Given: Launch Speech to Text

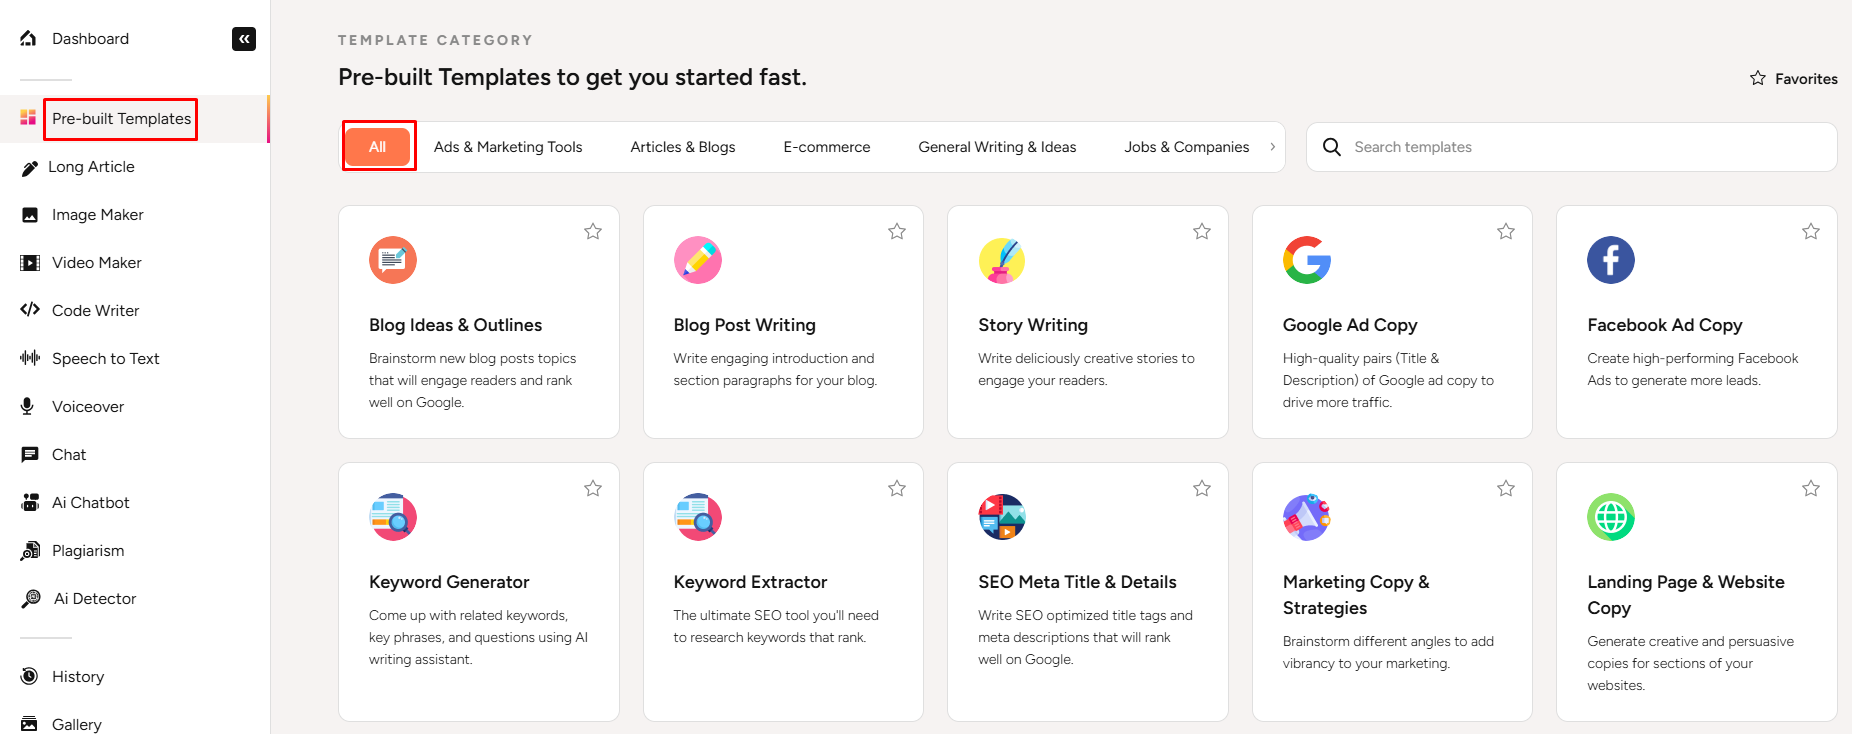Looking at the screenshot, I should pyautogui.click(x=105, y=359).
